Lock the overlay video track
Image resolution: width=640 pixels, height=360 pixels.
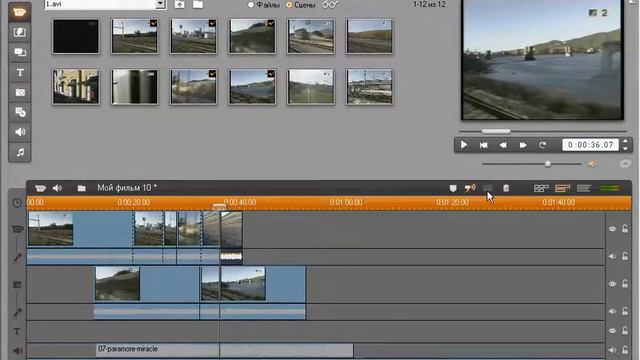pos(625,283)
